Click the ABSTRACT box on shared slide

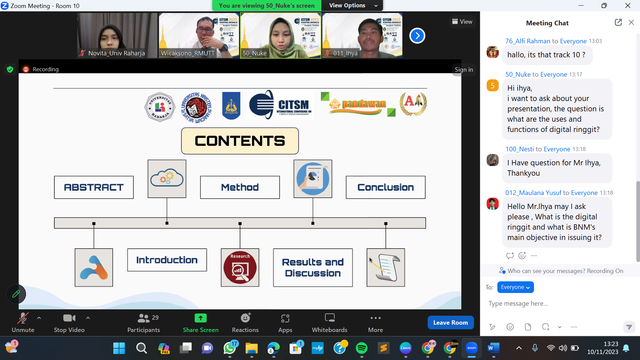[94, 187]
